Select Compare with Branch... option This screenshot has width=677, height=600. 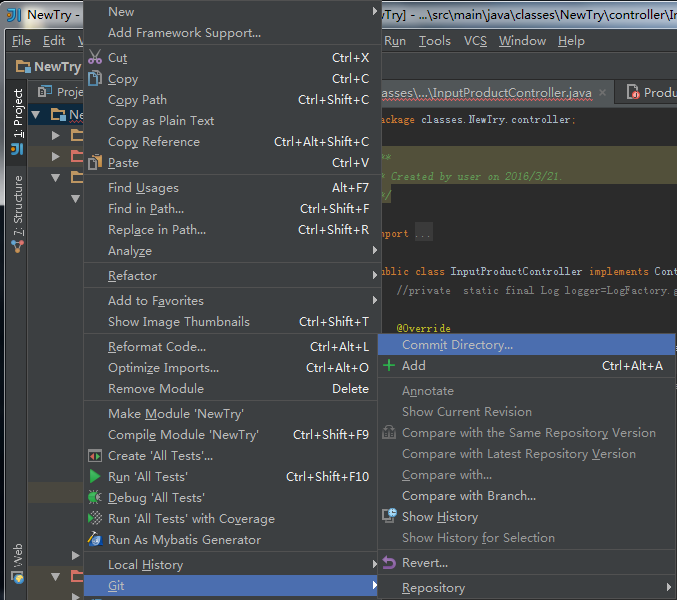(468, 496)
